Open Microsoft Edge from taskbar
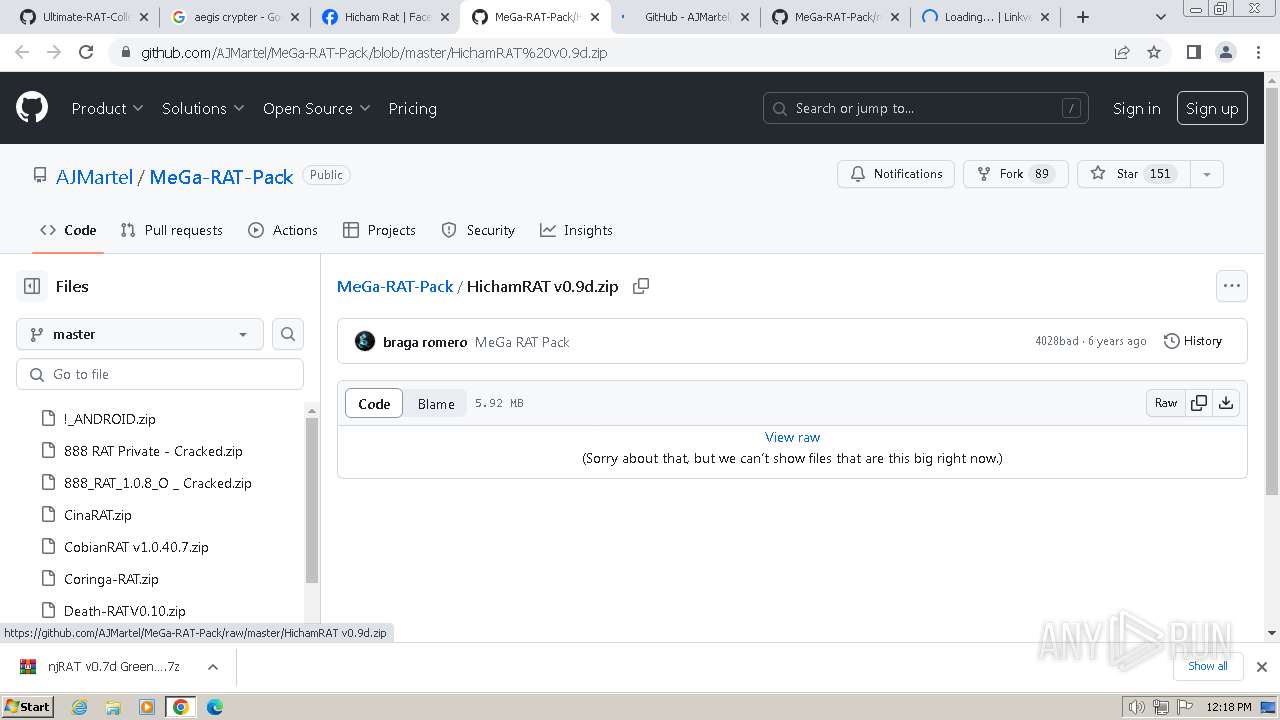Image resolution: width=1280 pixels, height=720 pixels. (x=215, y=707)
